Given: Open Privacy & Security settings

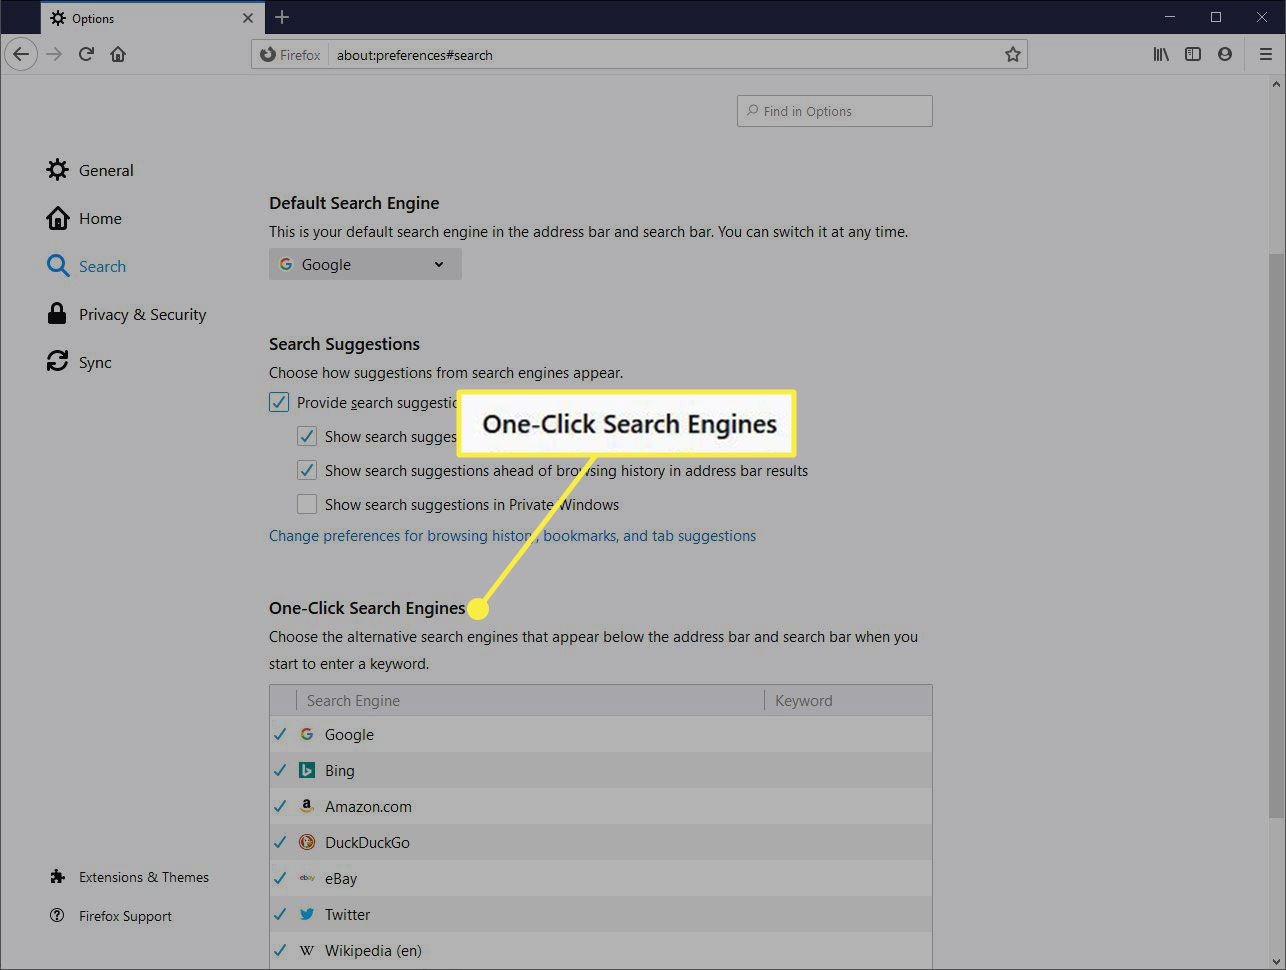Looking at the screenshot, I should point(126,314).
